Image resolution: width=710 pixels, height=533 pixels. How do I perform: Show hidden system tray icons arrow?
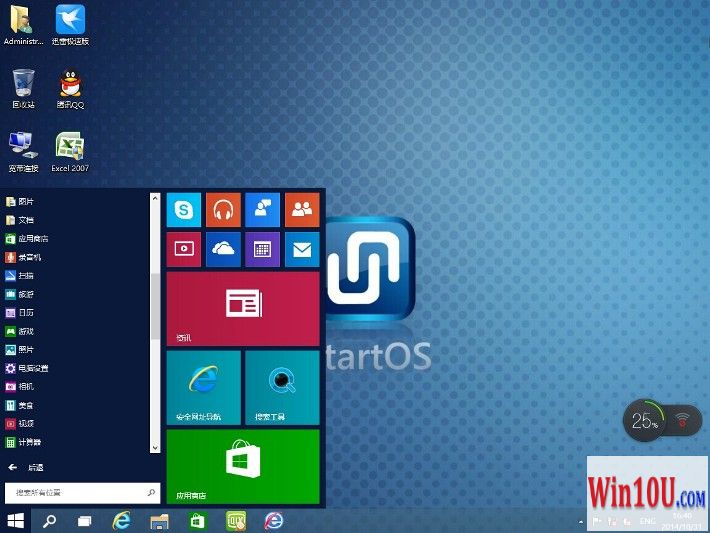[580, 522]
